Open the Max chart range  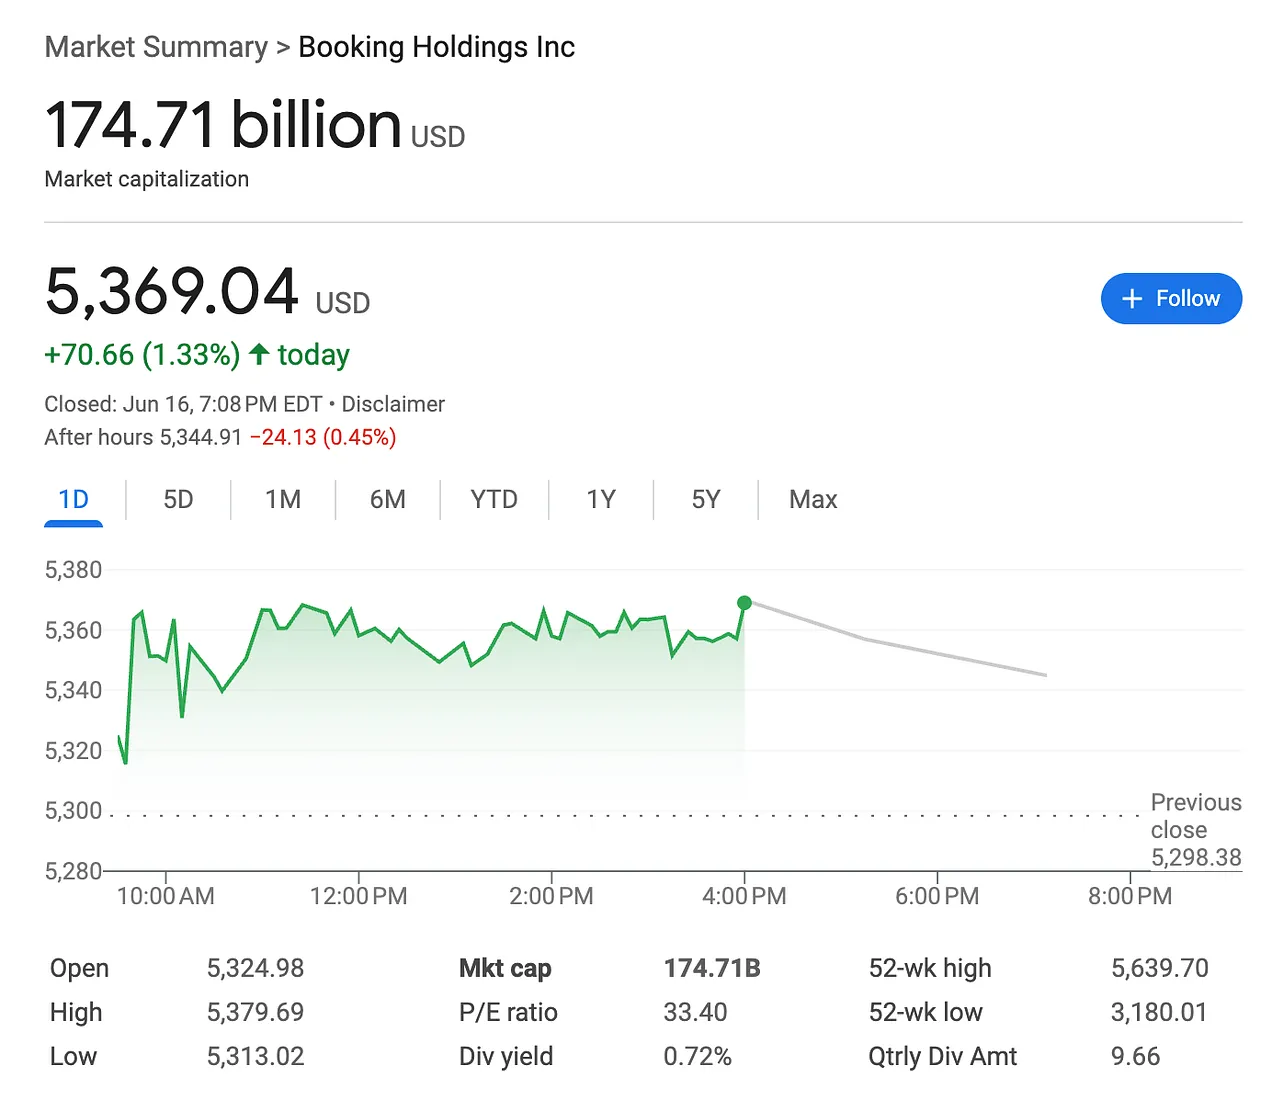click(x=813, y=499)
